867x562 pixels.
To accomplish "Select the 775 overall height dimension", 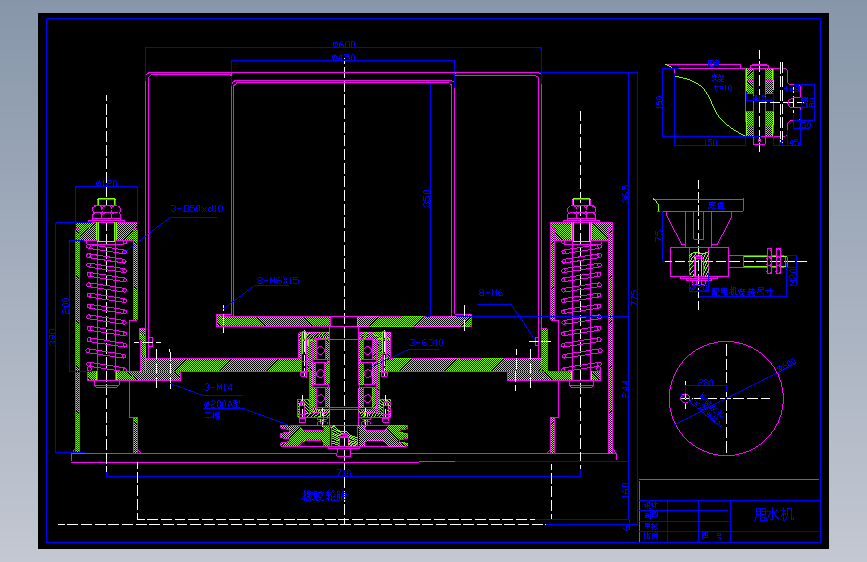I will 634,298.
